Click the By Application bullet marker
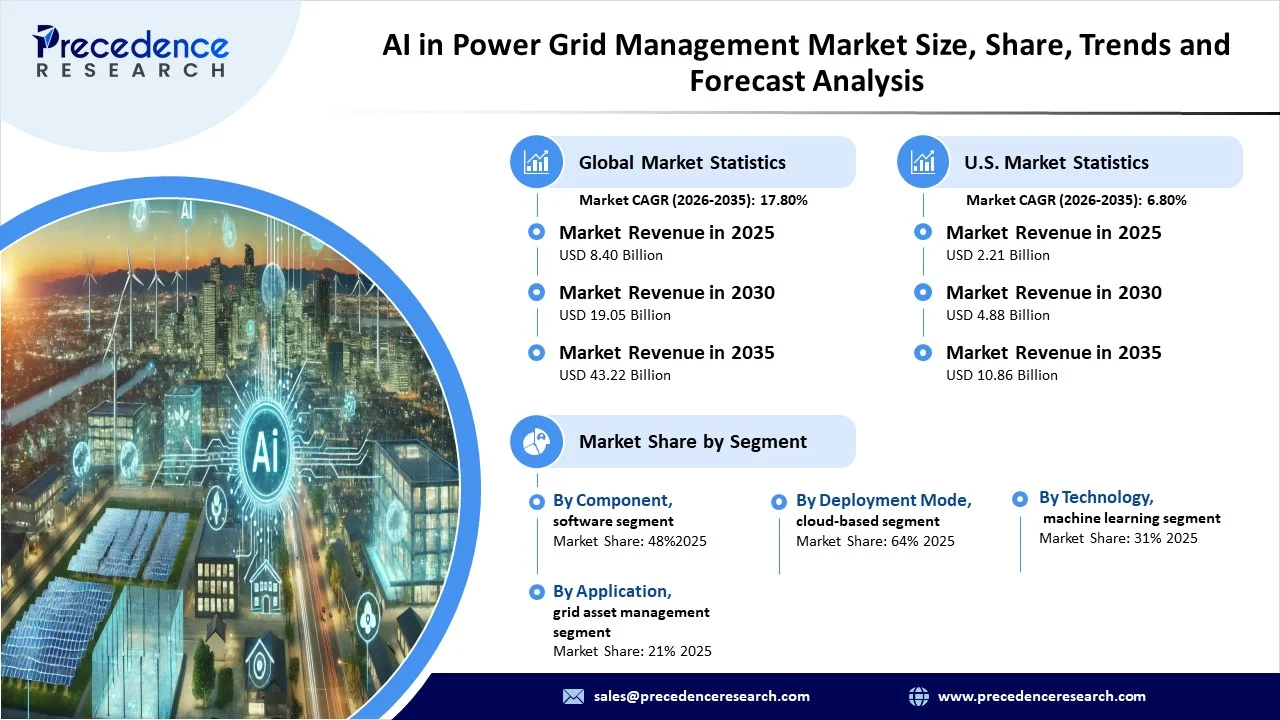Viewport: 1280px width, 720px height. (537, 591)
